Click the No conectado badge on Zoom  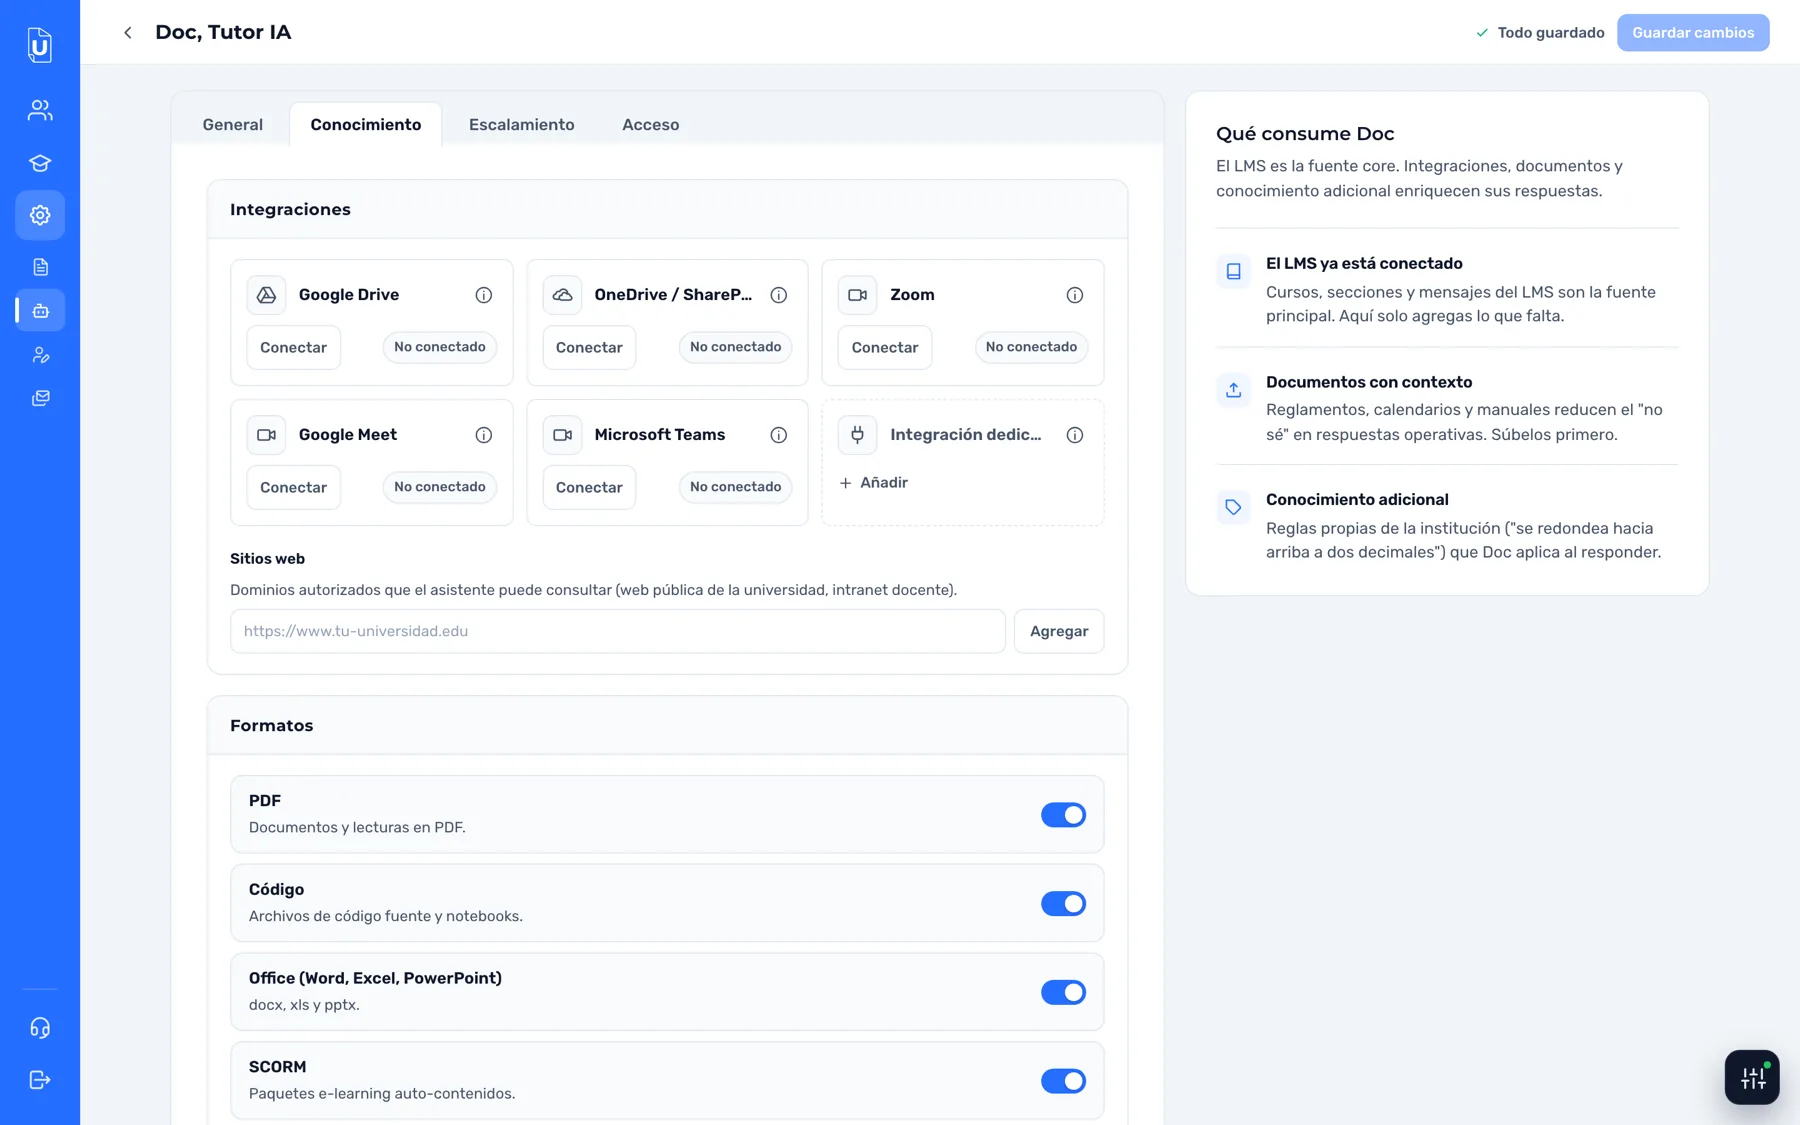1031,347
